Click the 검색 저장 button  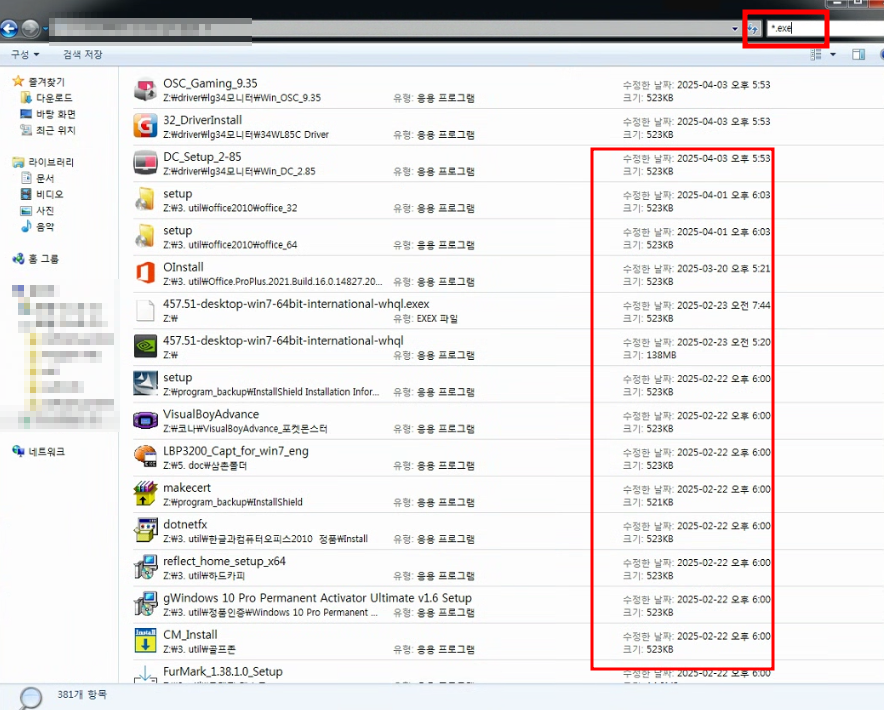[82, 55]
